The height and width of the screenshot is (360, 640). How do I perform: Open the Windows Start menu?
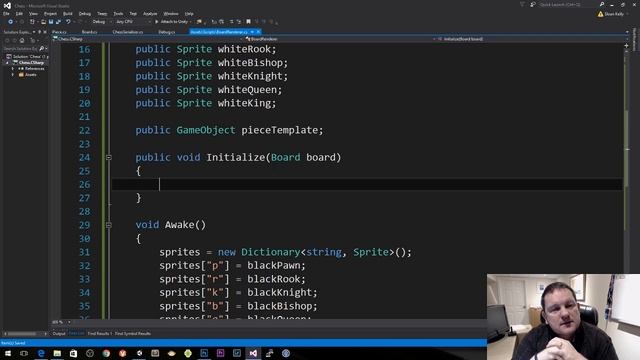pos(8,353)
